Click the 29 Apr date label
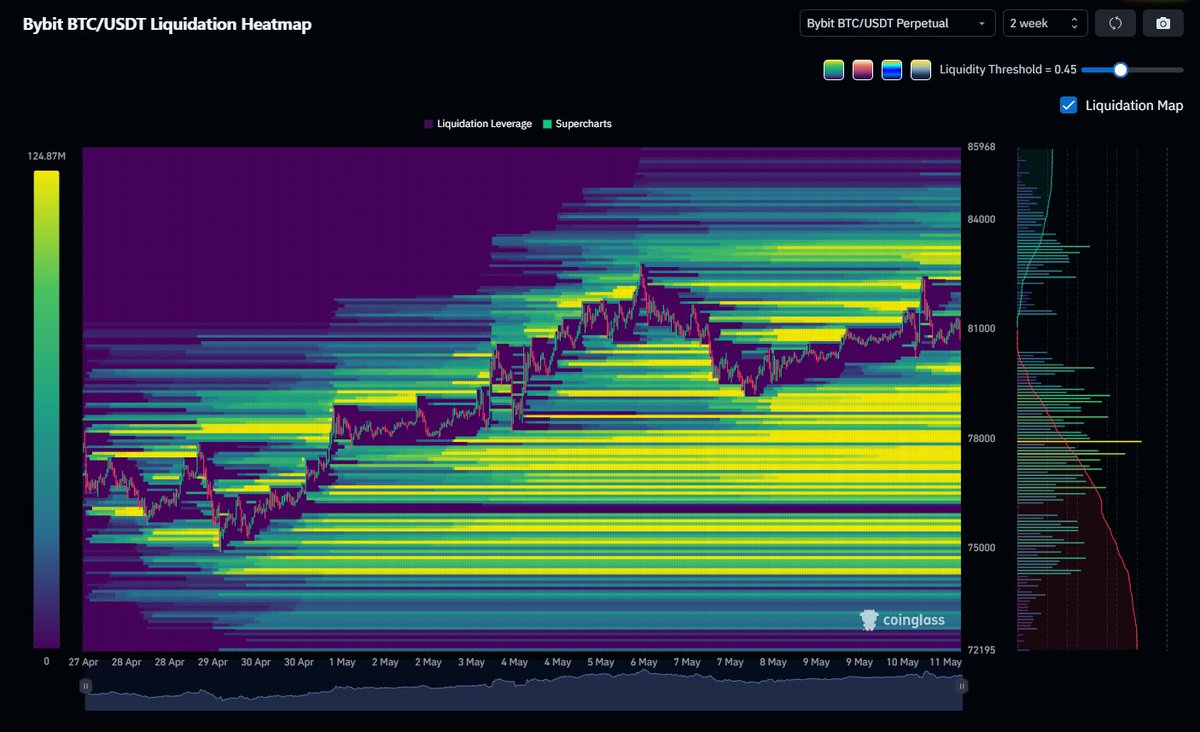Image resolution: width=1200 pixels, height=732 pixels. pyautogui.click(x=214, y=662)
